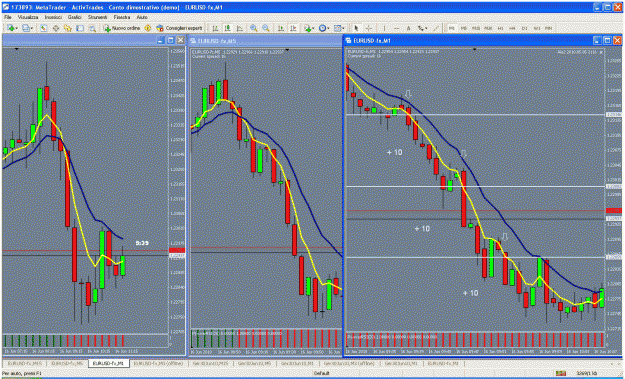The width and height of the screenshot is (625, 379).
Task: Open the Strategy Tester magnifier icon
Action: (x=92, y=28)
